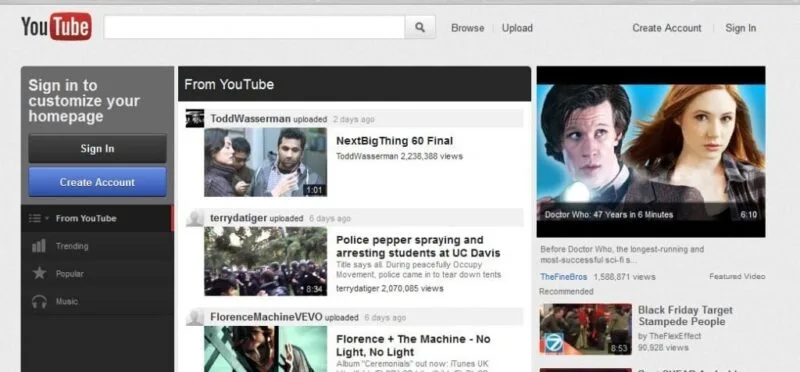The image size is (800, 372).
Task: Open ToddWasserman's channel avatar
Action: [x=194, y=118]
